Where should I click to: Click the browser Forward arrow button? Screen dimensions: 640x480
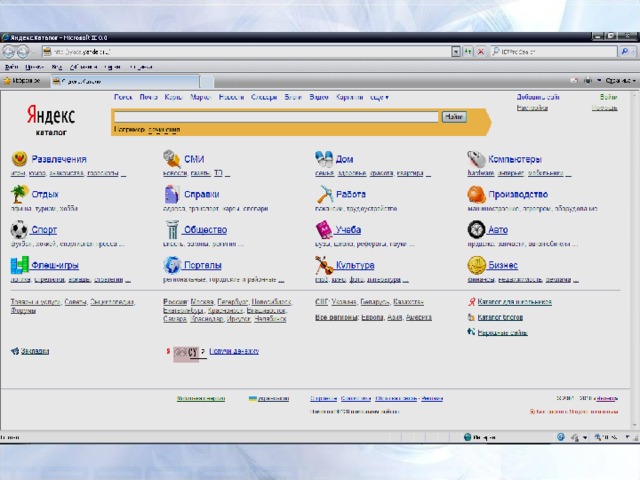coord(23,52)
